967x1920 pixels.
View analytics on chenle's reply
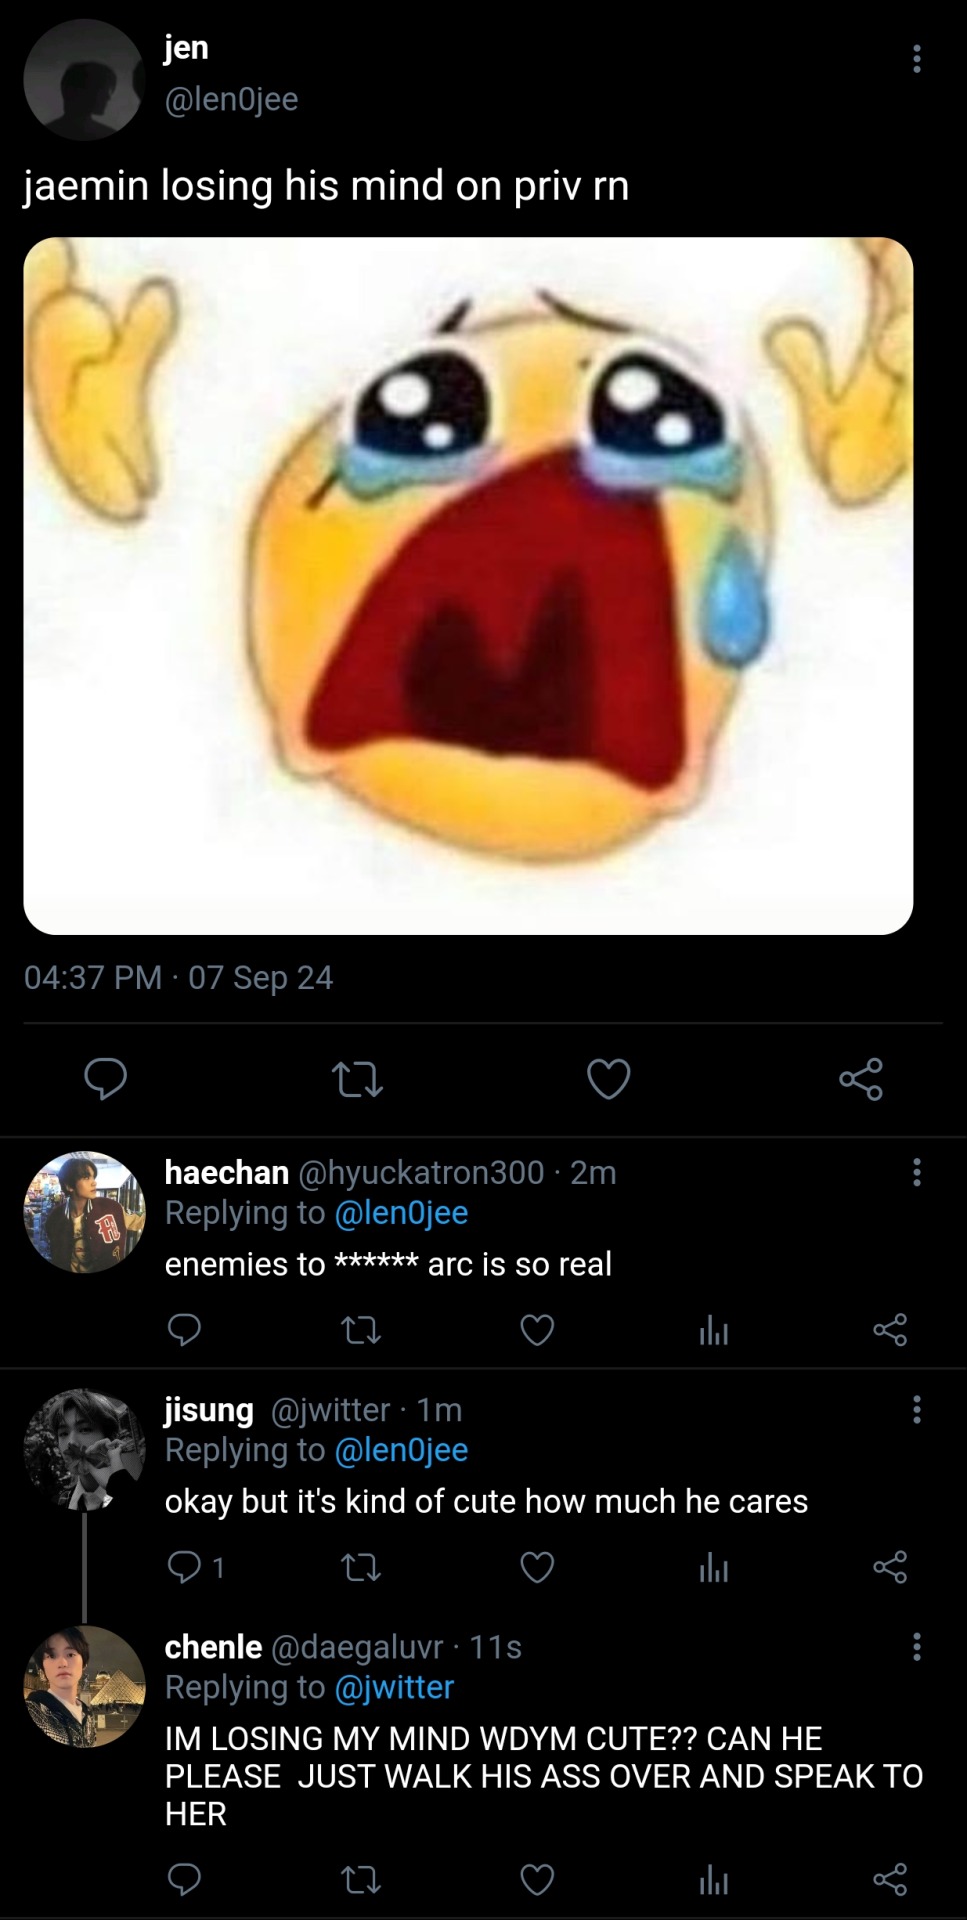pos(713,1881)
